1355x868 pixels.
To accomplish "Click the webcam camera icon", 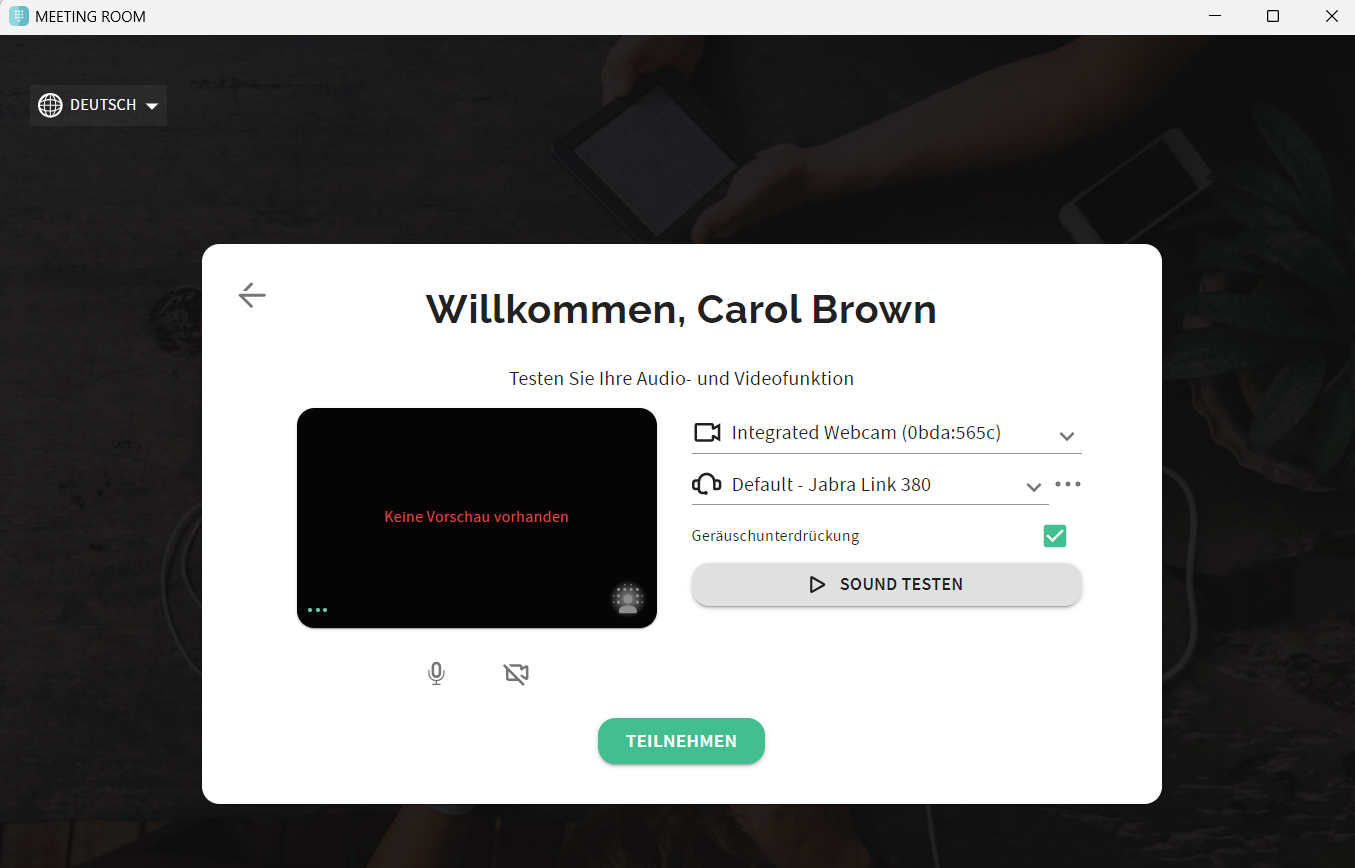I will pos(707,433).
